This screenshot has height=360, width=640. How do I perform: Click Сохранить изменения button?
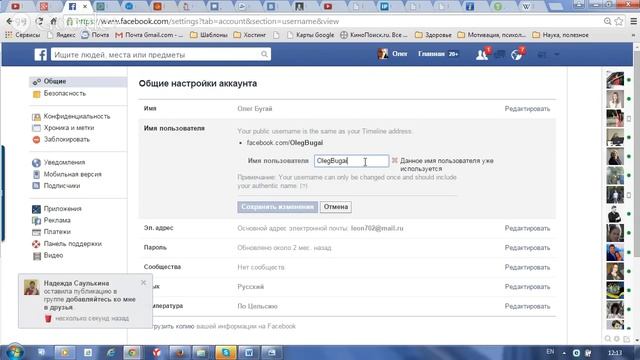point(278,207)
